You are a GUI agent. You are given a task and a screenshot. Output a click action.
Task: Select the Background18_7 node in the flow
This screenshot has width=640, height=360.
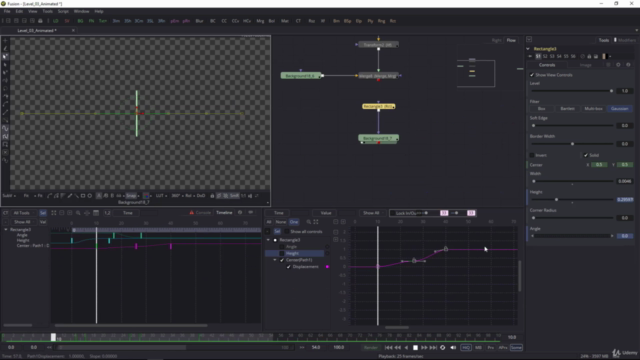coord(378,138)
